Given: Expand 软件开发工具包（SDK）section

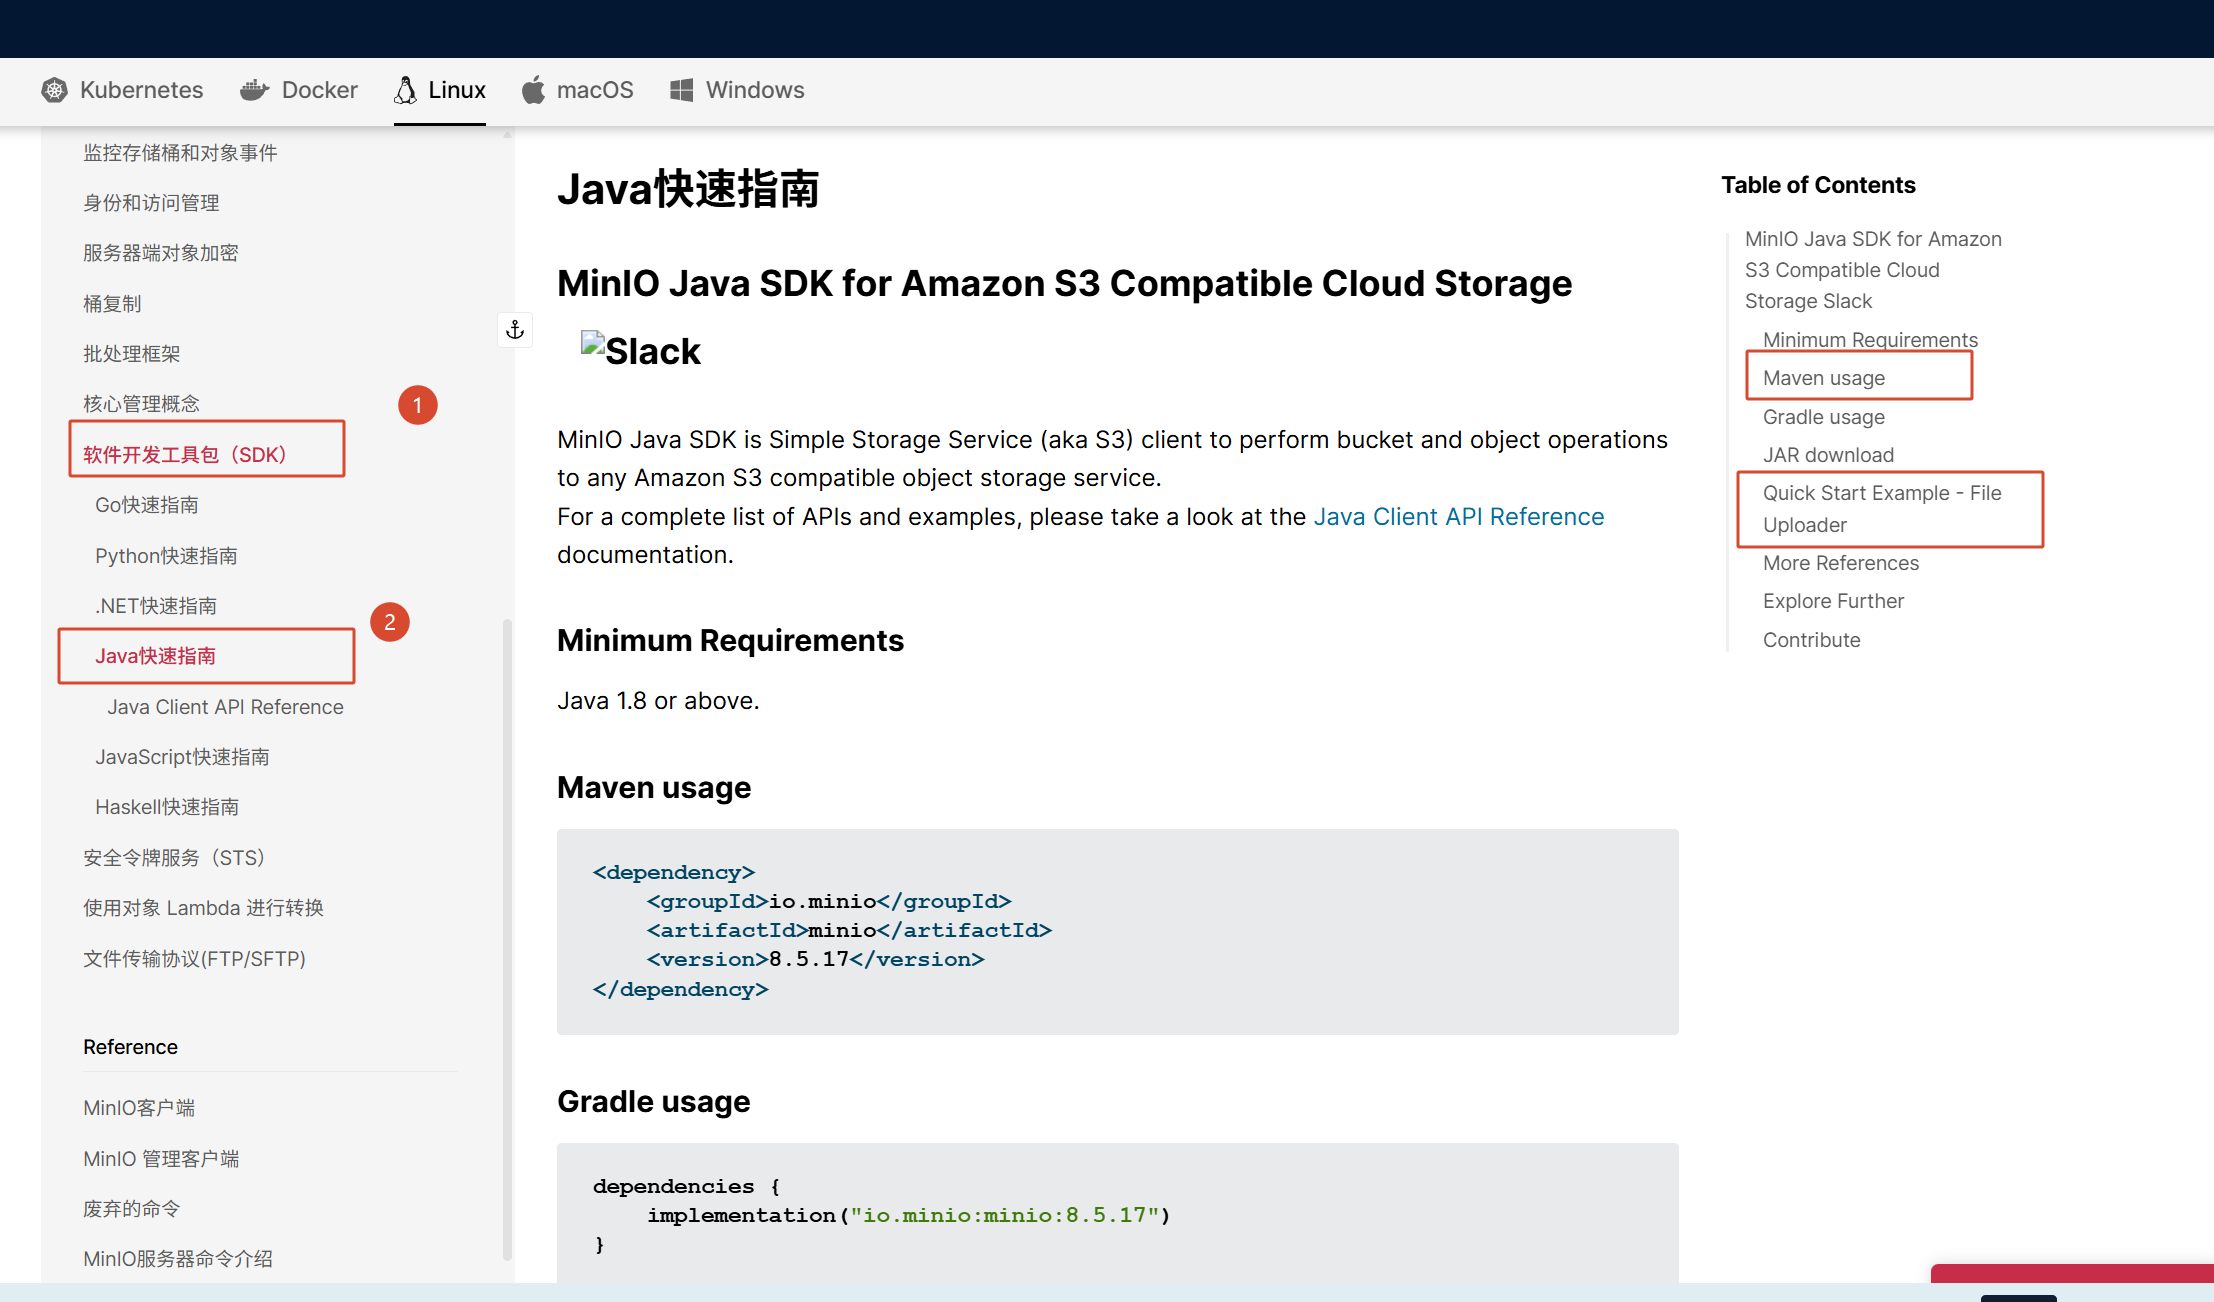Looking at the screenshot, I should [x=185, y=455].
